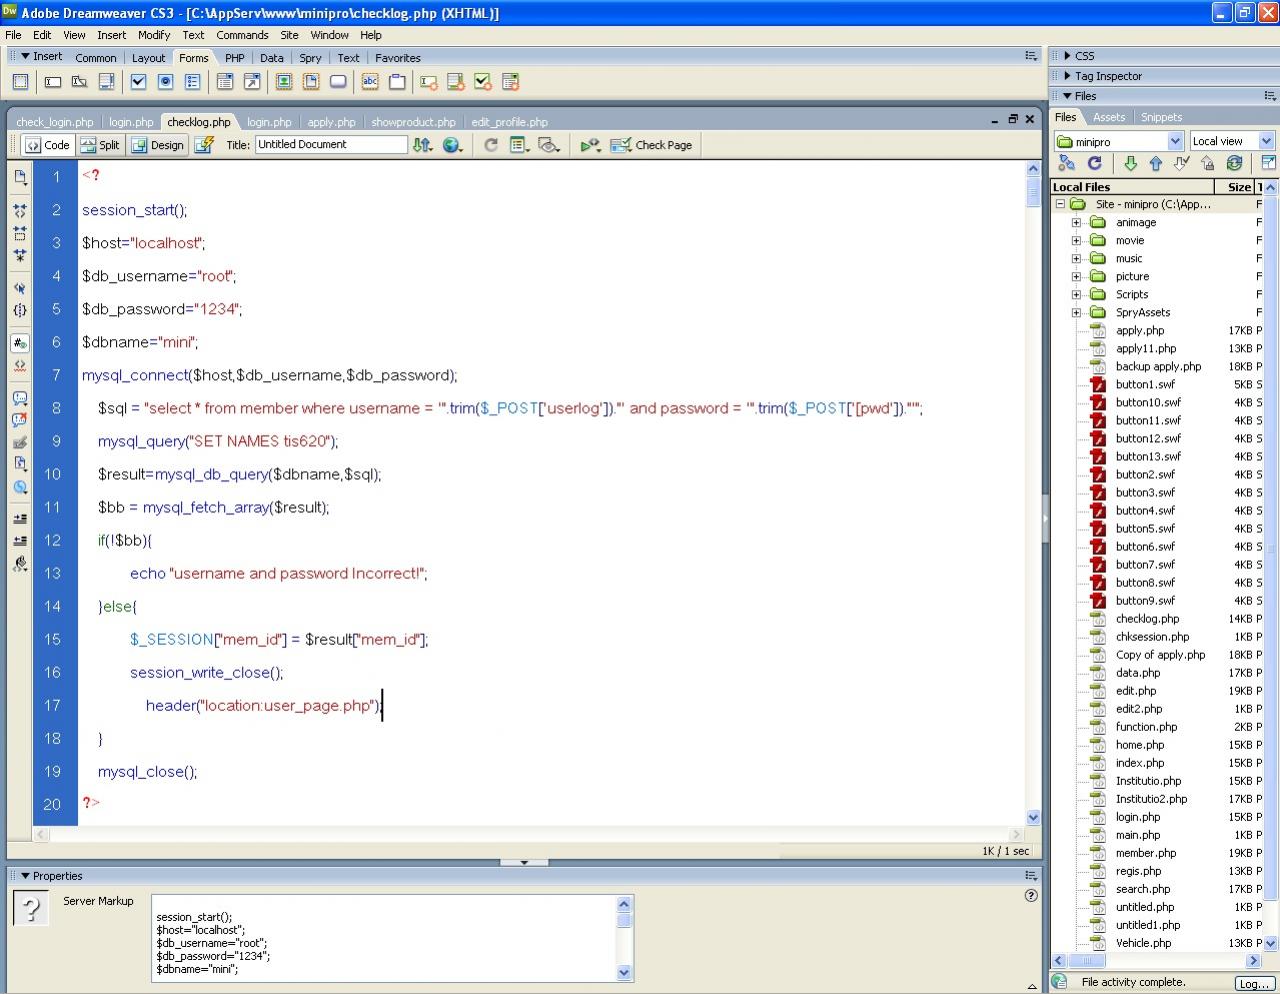Open the Log... button in Files panel
1280x994 pixels.
1253,984
